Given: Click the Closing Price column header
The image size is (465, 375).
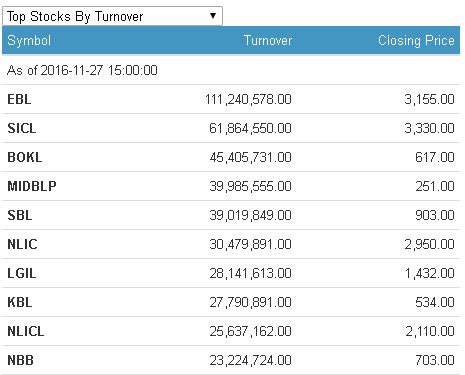Looking at the screenshot, I should (416, 40).
